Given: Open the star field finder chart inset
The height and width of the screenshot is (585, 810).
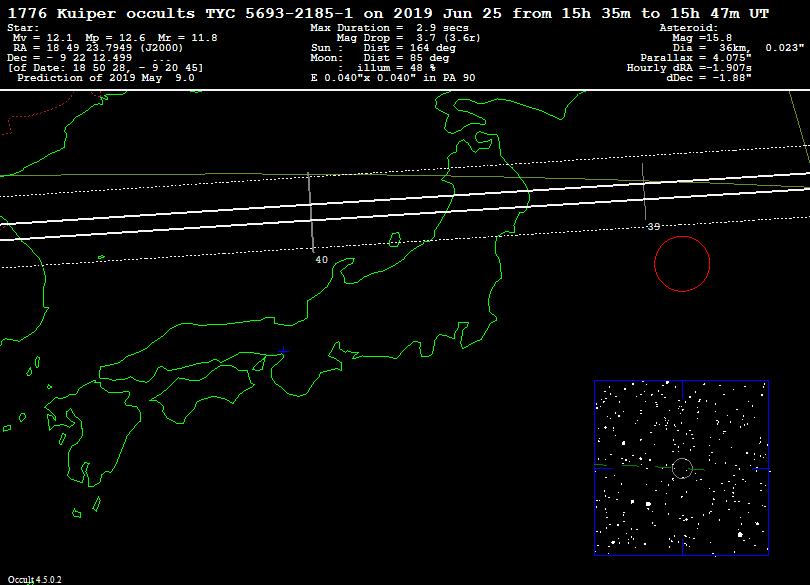Looking at the screenshot, I should tap(681, 468).
